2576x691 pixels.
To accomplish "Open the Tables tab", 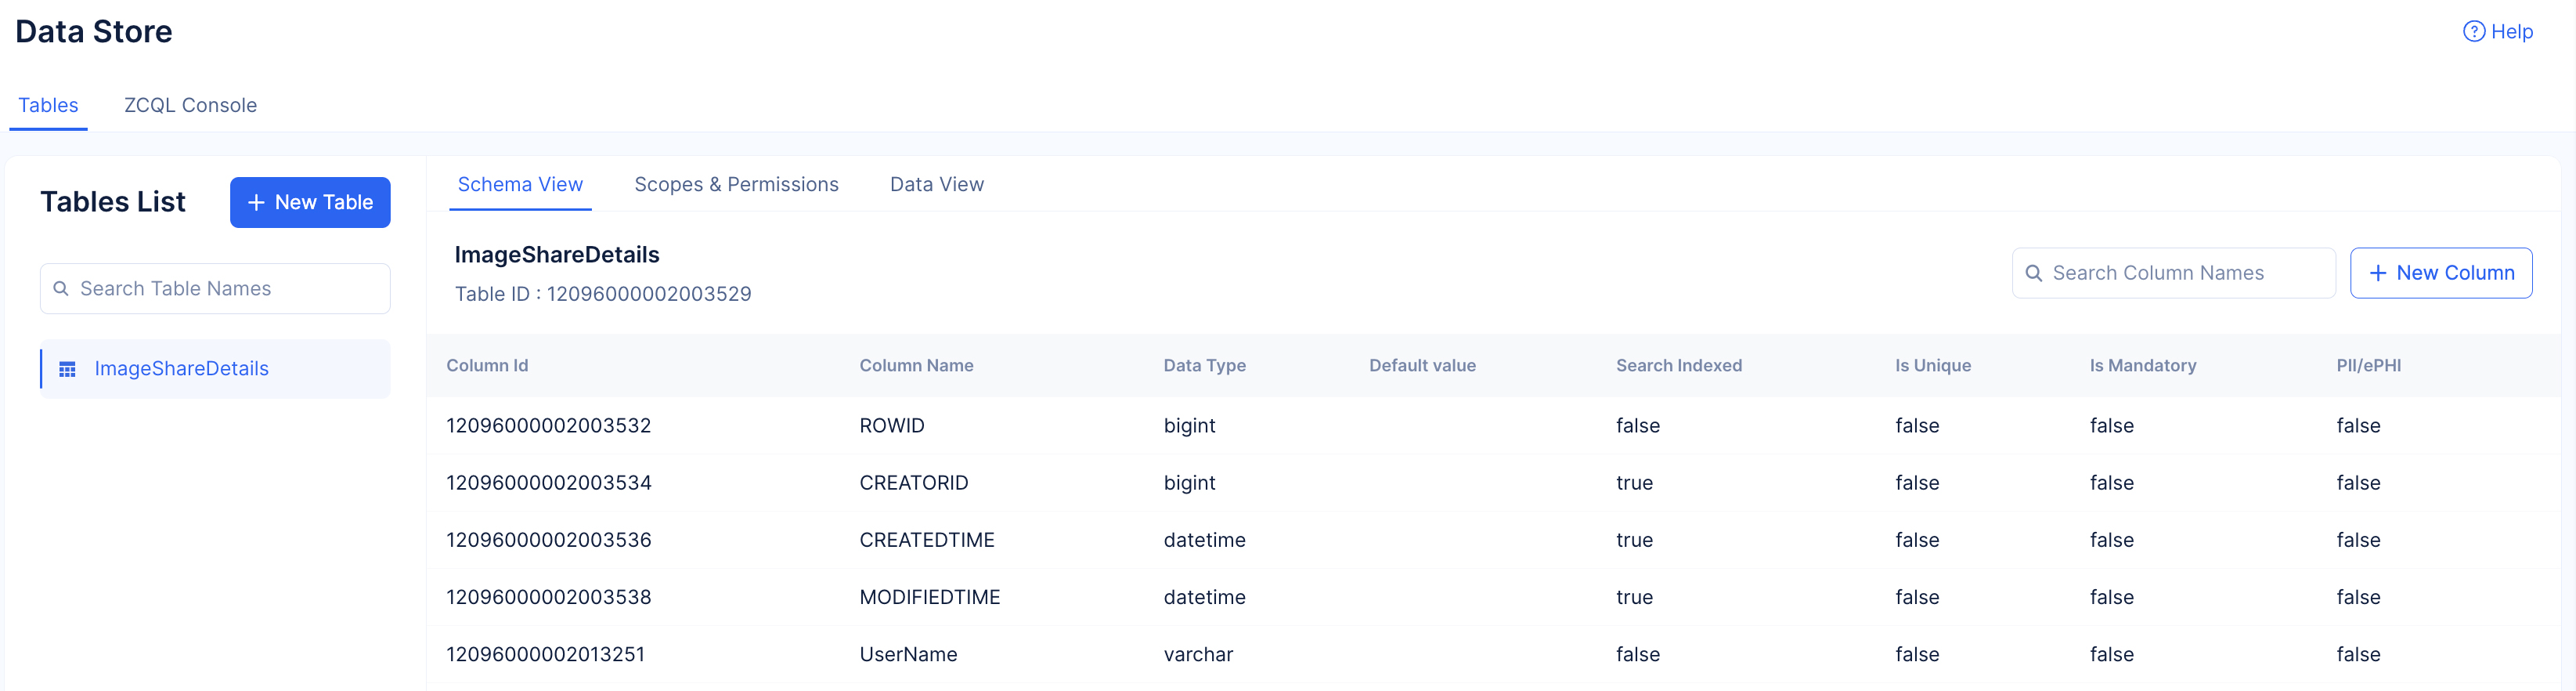I will (x=48, y=105).
